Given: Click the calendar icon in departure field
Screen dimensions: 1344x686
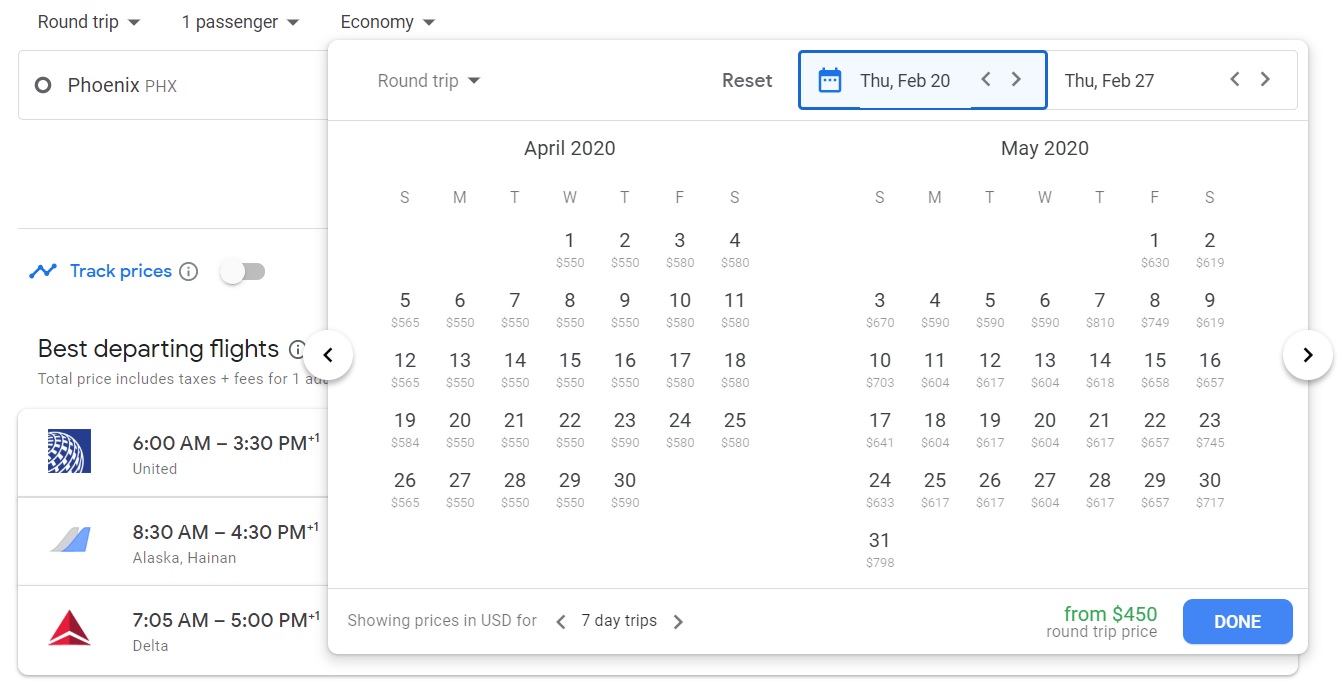Looking at the screenshot, I should click(829, 80).
